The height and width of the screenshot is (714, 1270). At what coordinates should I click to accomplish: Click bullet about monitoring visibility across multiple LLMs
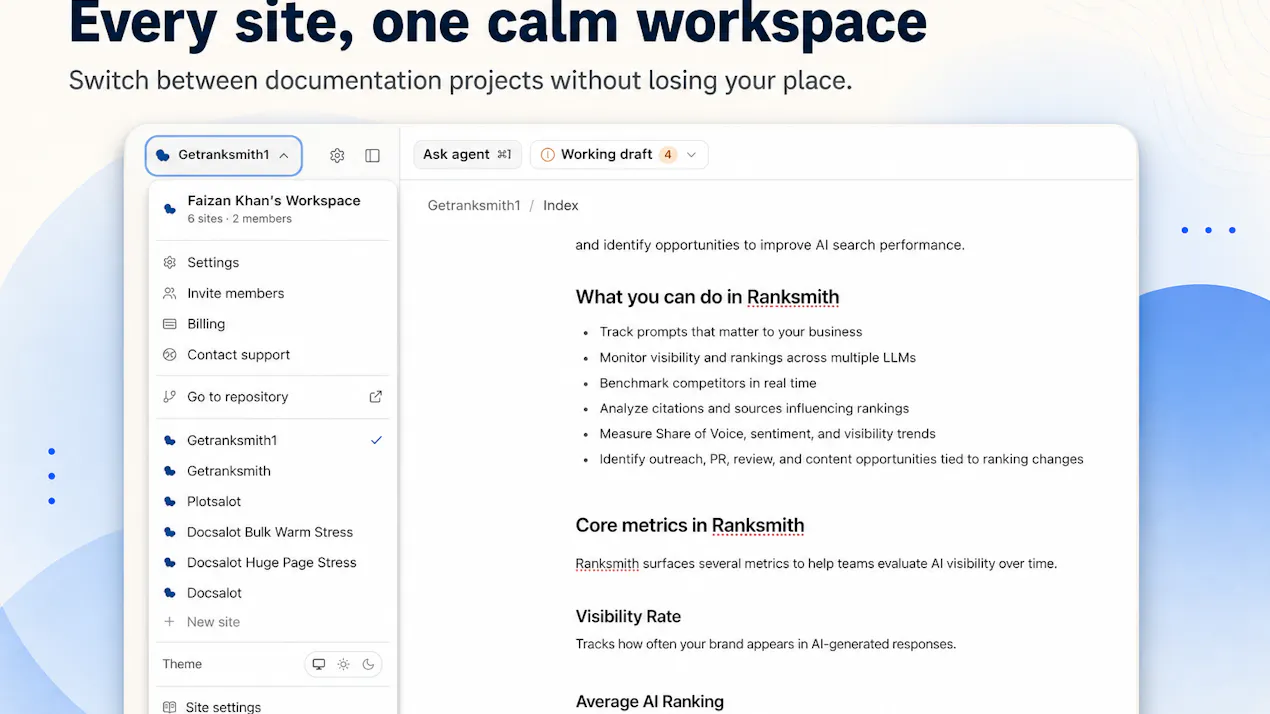pyautogui.click(x=758, y=357)
